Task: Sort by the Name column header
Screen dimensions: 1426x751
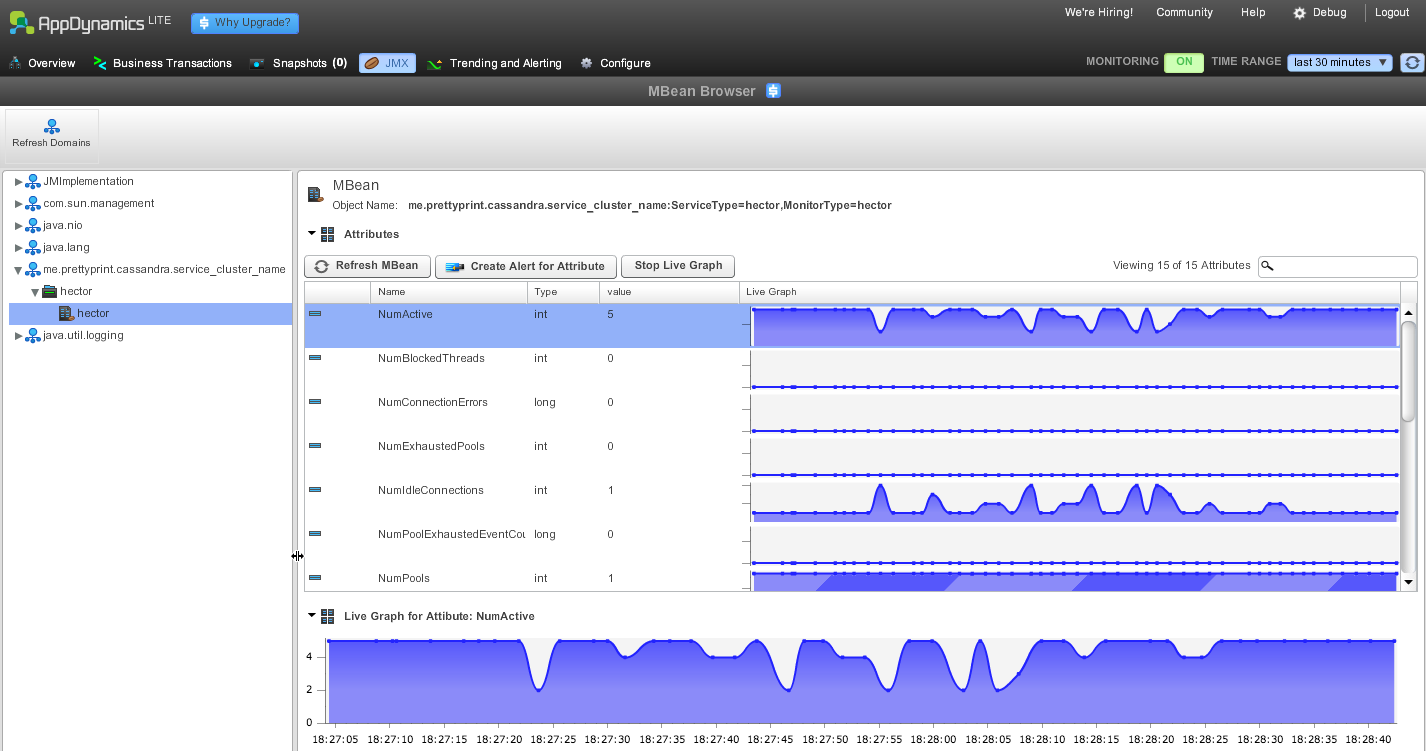Action: pos(449,292)
